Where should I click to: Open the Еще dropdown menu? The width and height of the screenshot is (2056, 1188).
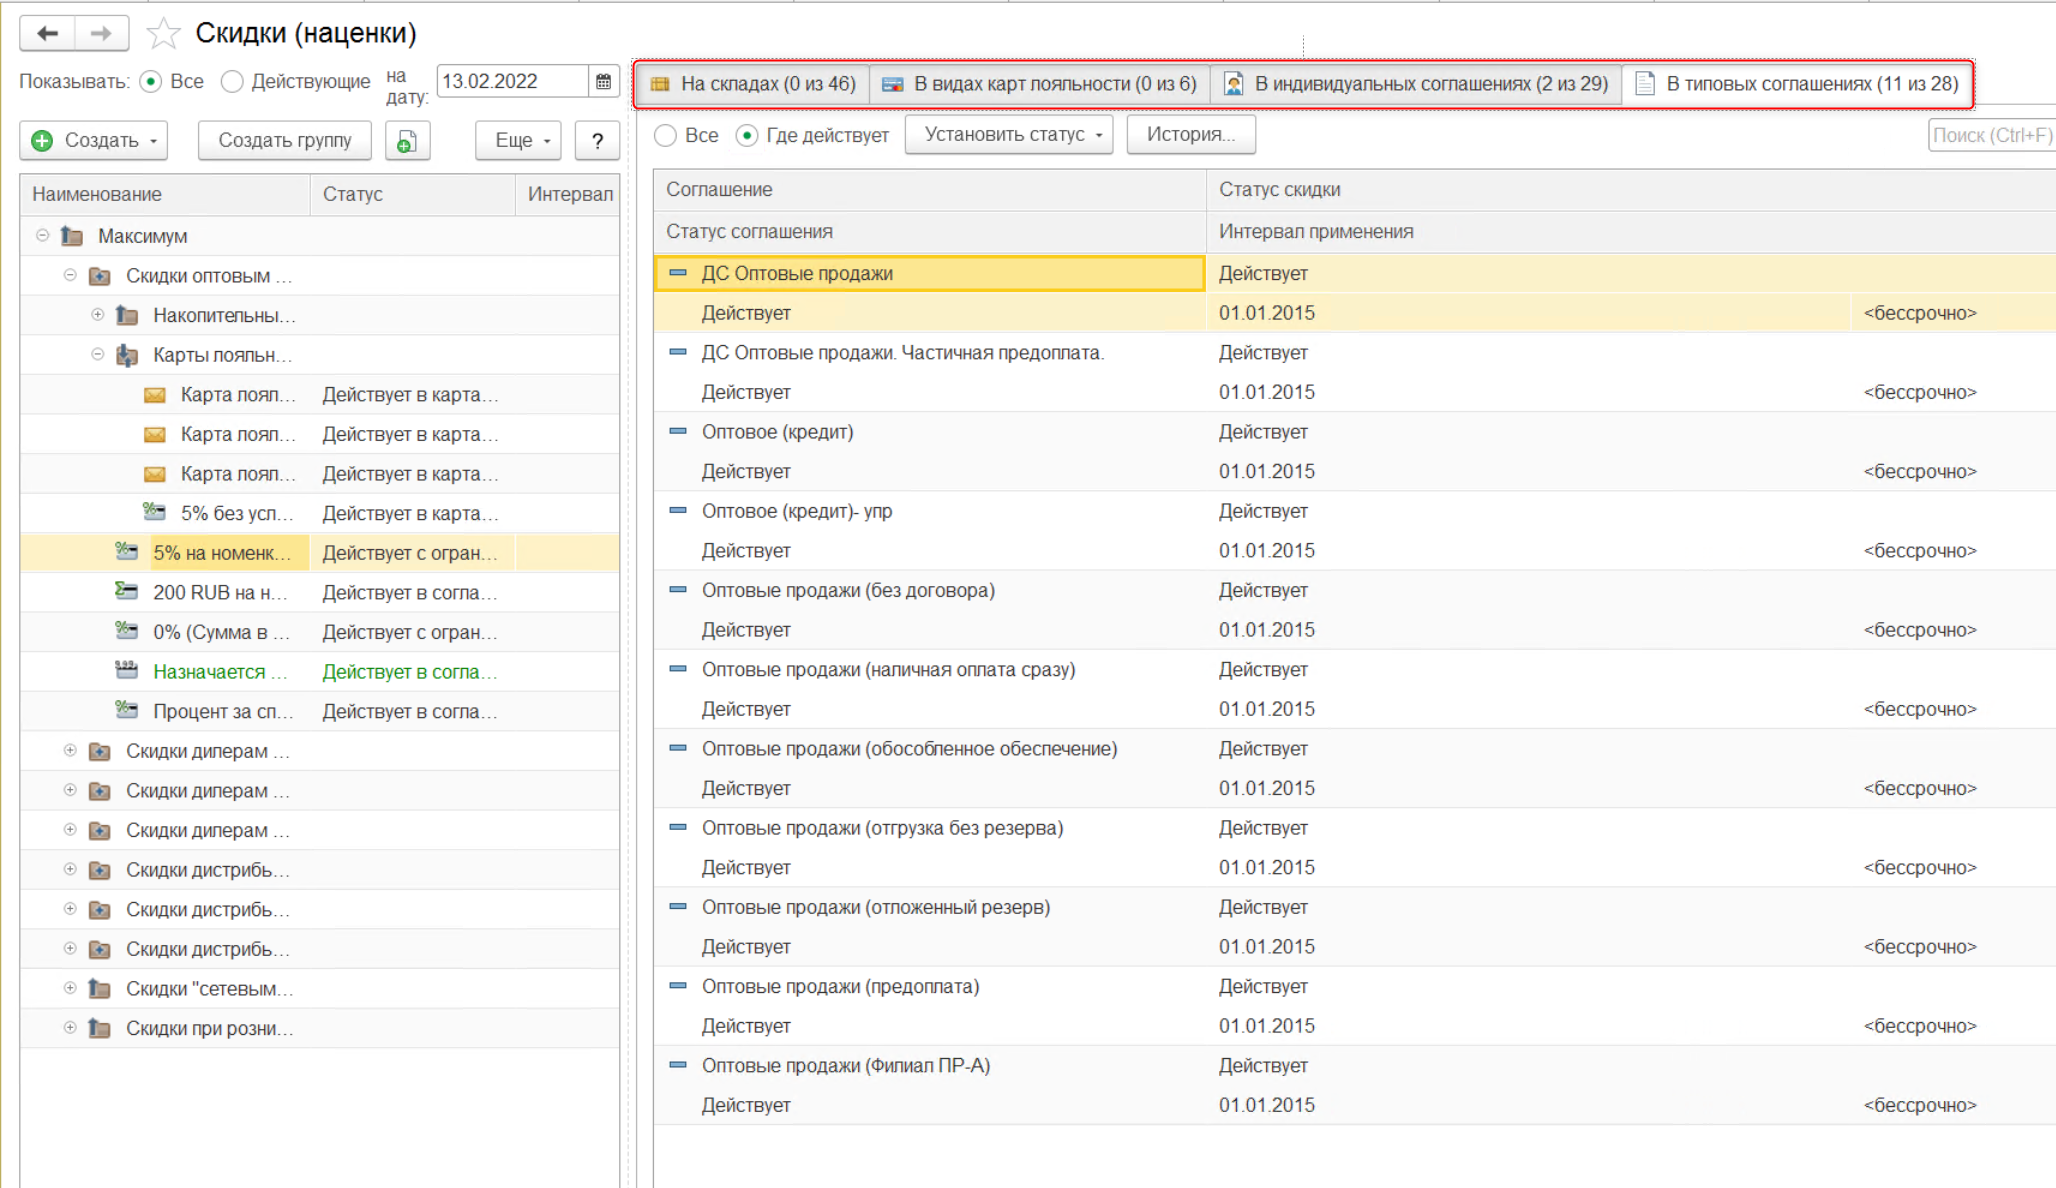tap(519, 141)
